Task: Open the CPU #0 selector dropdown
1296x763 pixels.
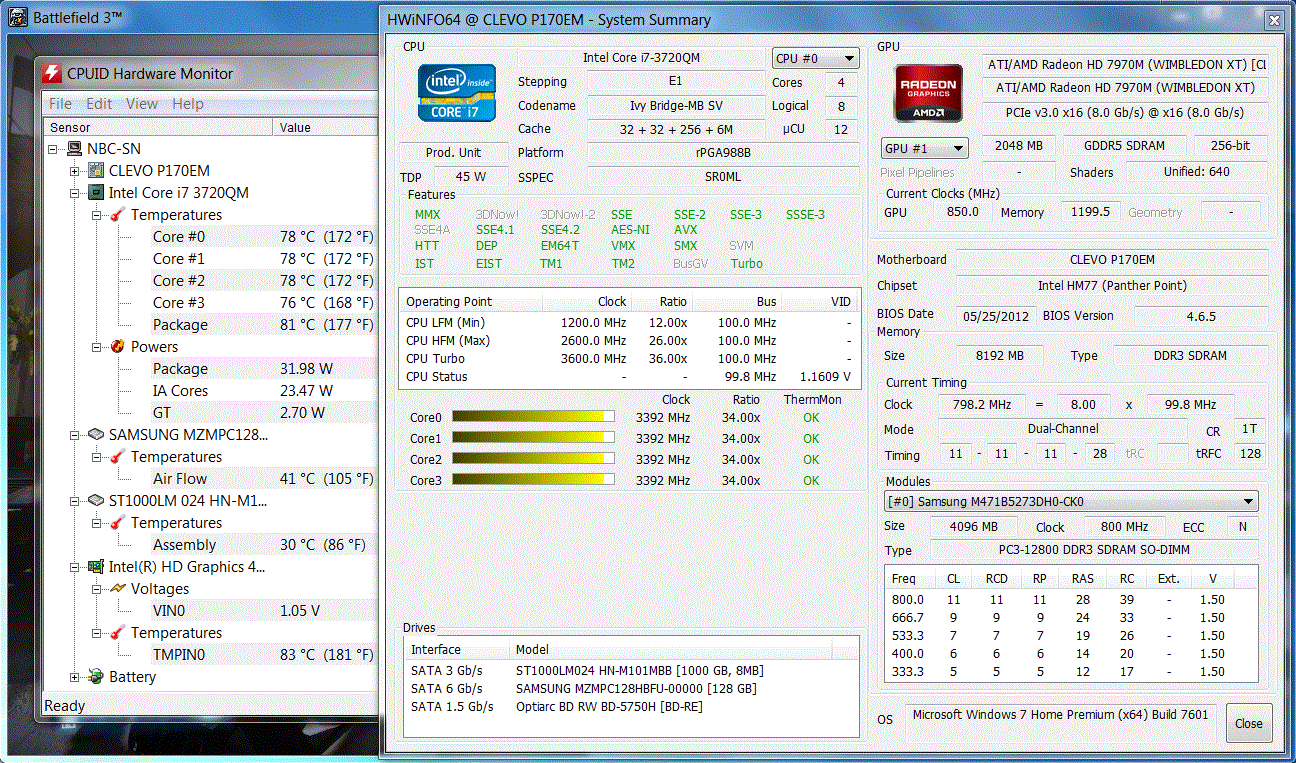Action: click(815, 58)
